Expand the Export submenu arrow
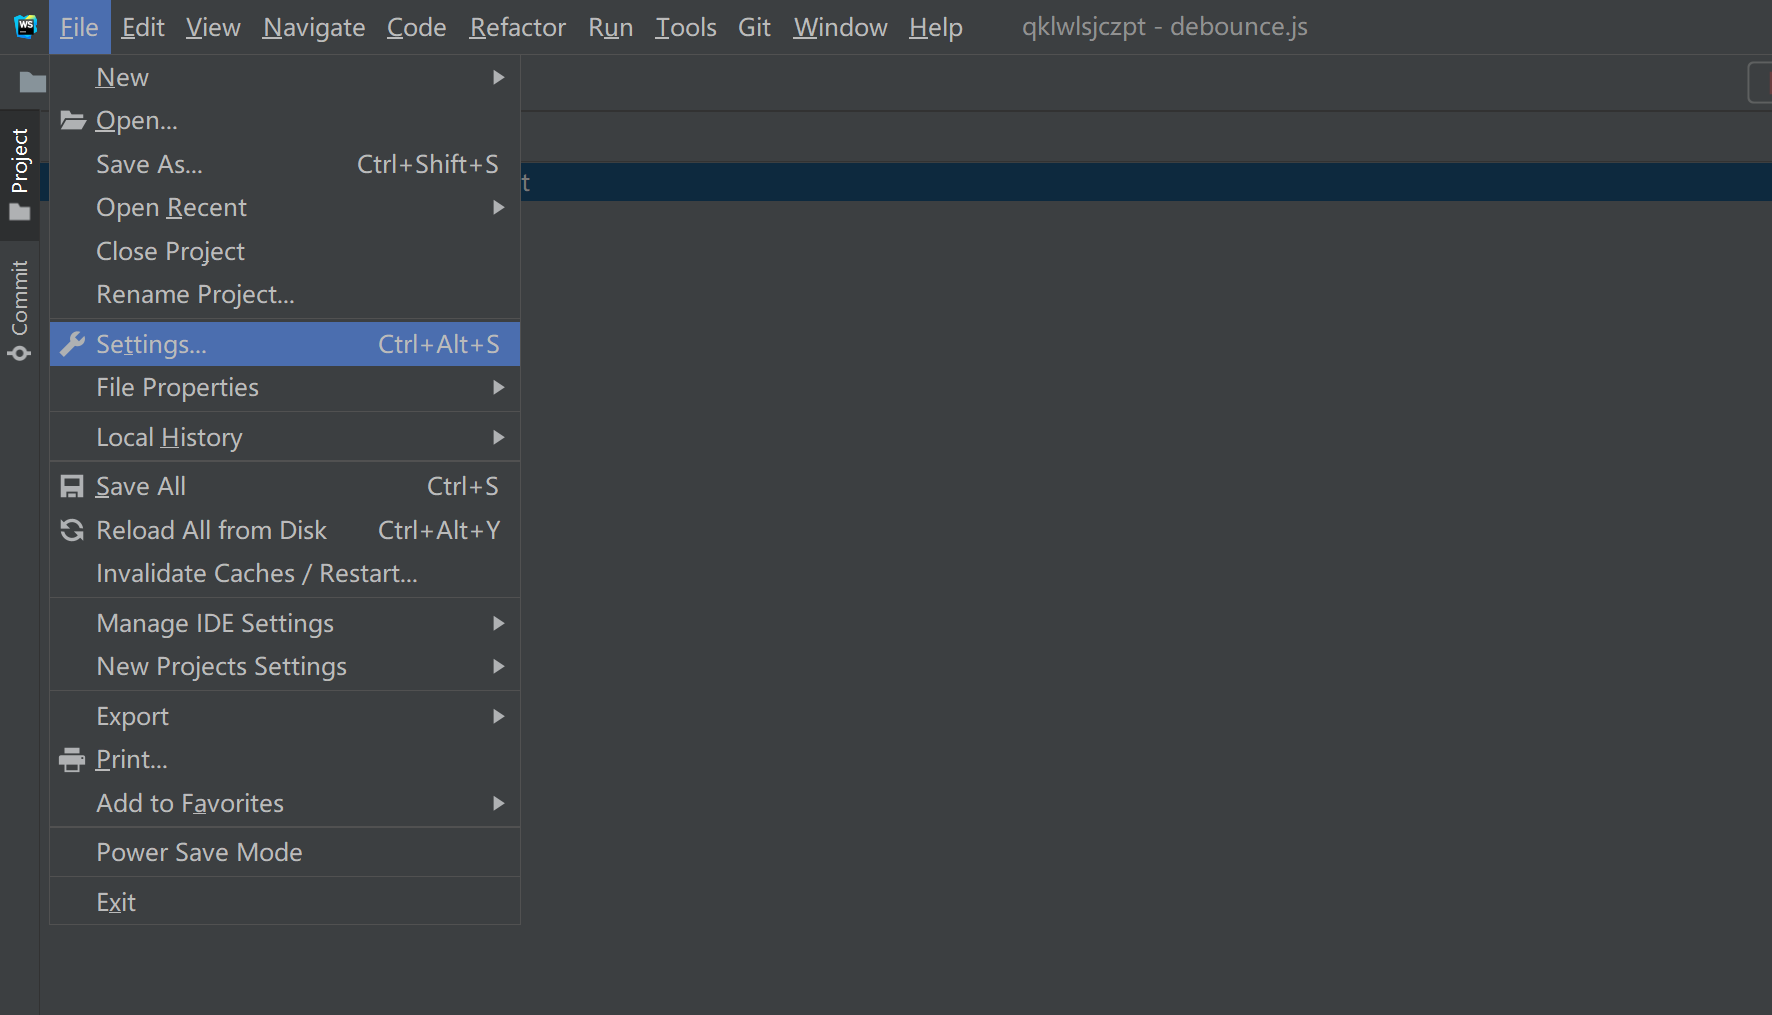The height and width of the screenshot is (1015, 1772). tap(498, 716)
